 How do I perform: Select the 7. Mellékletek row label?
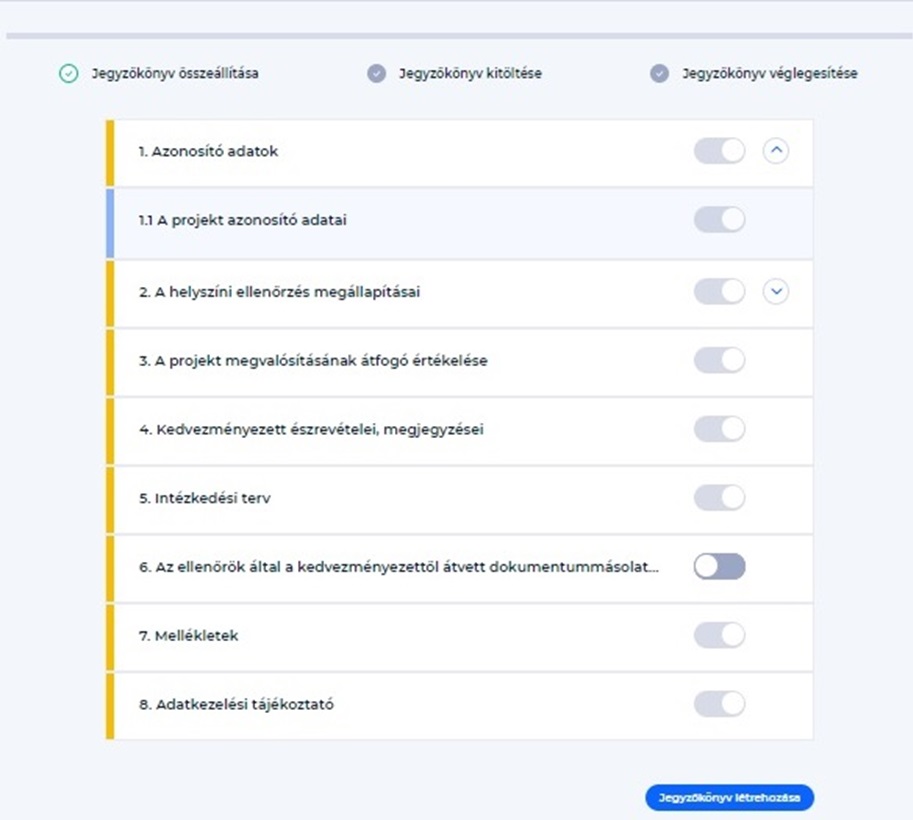pyautogui.click(x=189, y=635)
